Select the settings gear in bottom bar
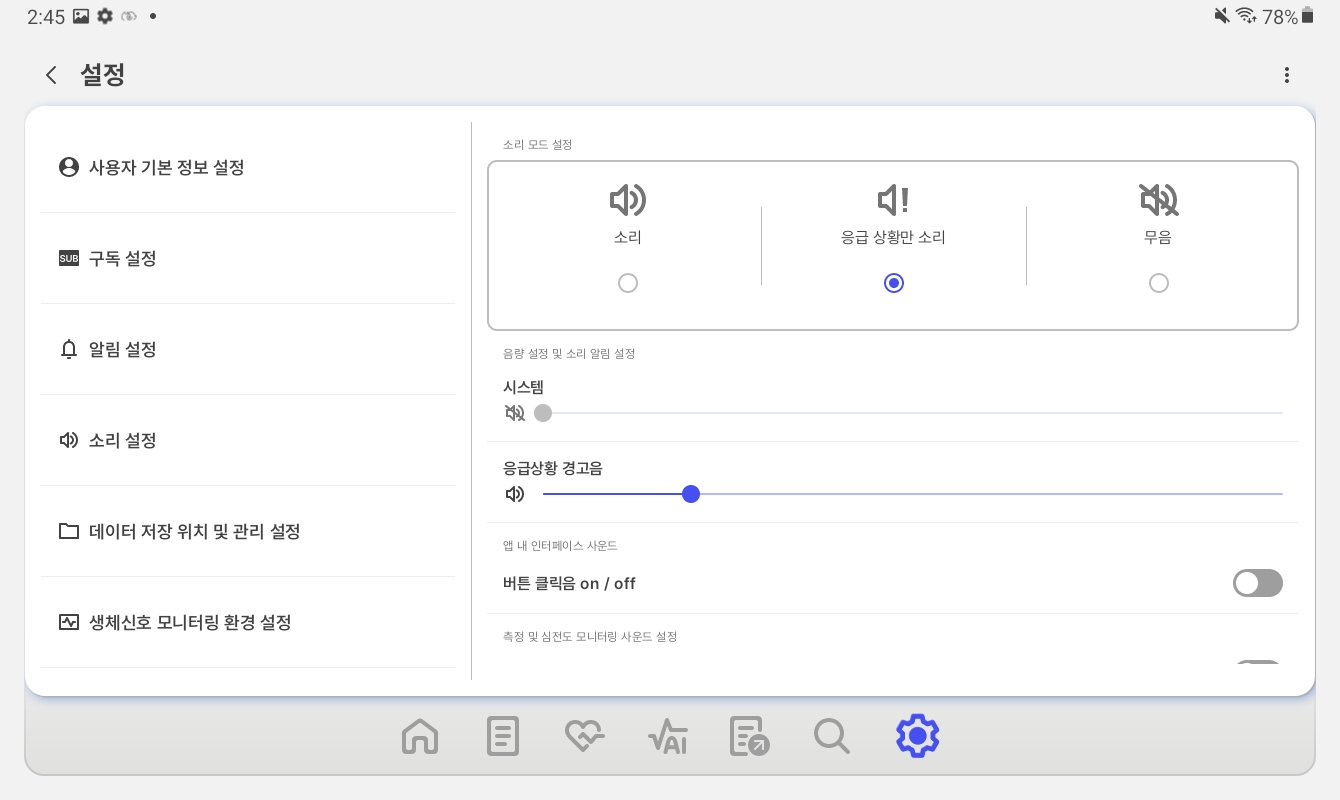Screen dimensions: 1340x800 (x=917, y=737)
